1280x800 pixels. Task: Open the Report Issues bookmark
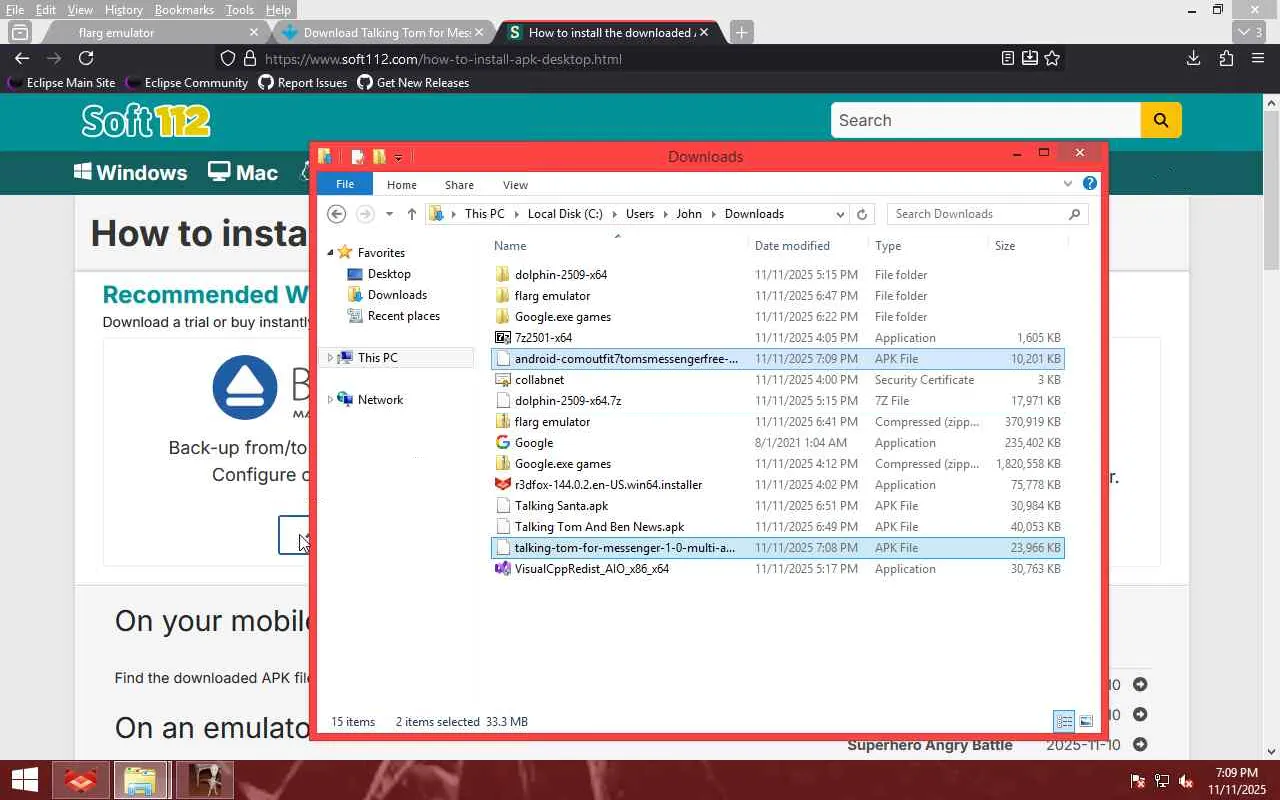coord(302,83)
